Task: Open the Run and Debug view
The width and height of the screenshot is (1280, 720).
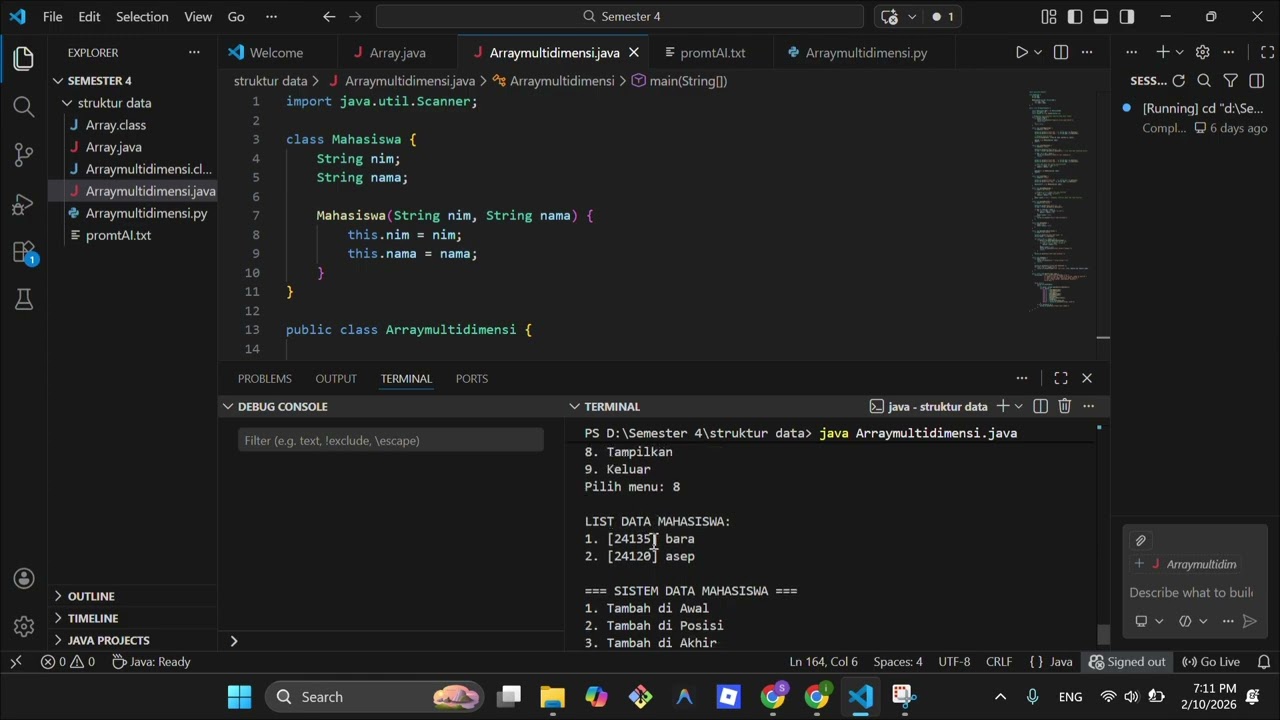Action: [x=24, y=203]
